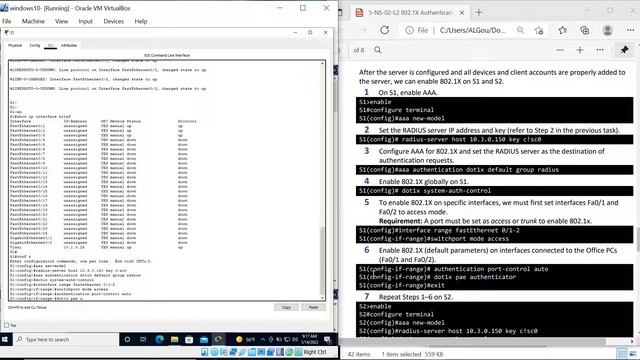Toggle the Top checkbox in S1 window
This screenshot has width=640, height=360.
tap(7, 325)
